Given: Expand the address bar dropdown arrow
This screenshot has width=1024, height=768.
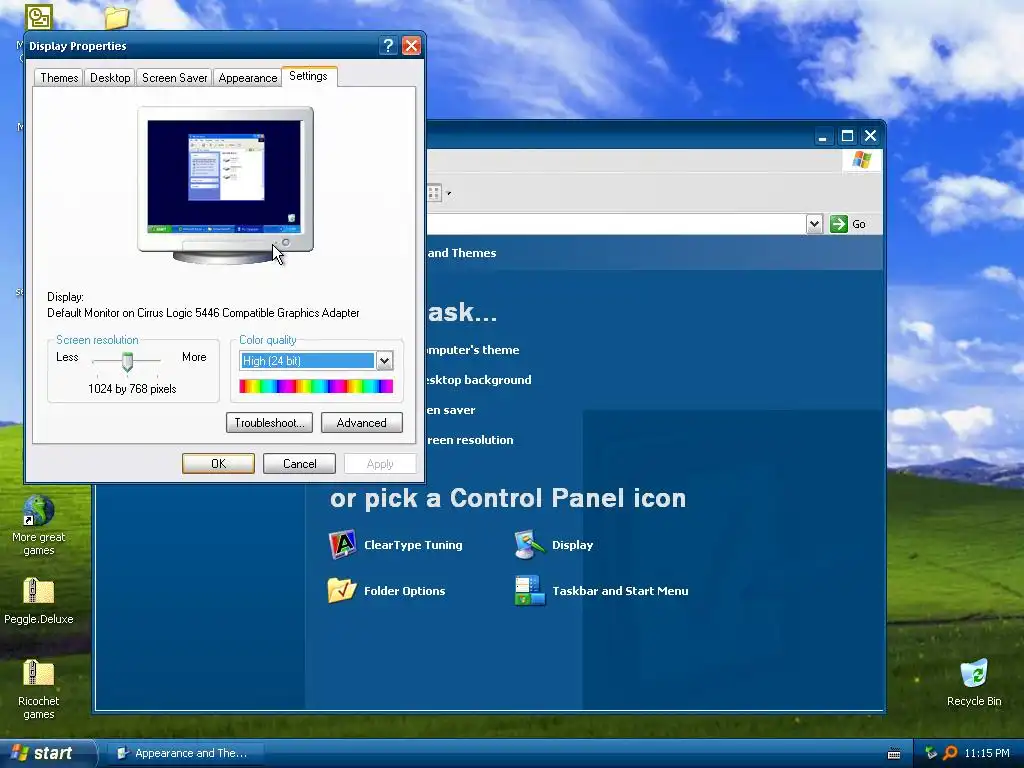Looking at the screenshot, I should (814, 224).
